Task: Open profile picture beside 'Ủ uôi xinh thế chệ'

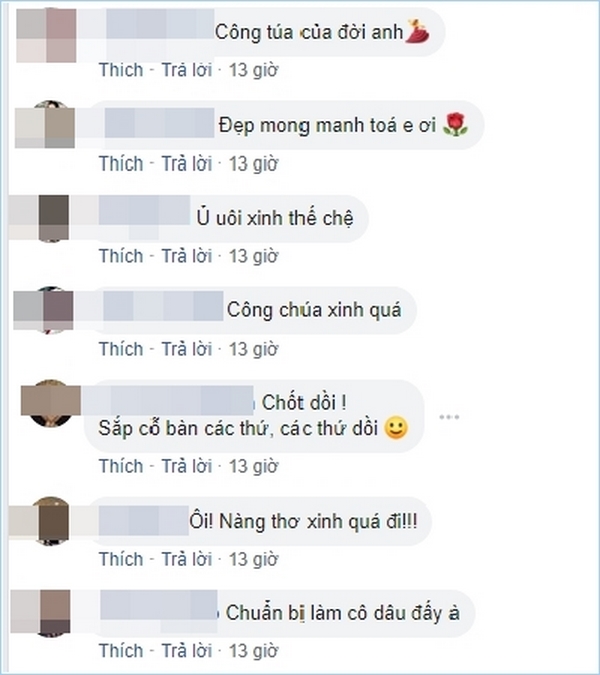Action: tap(53, 218)
